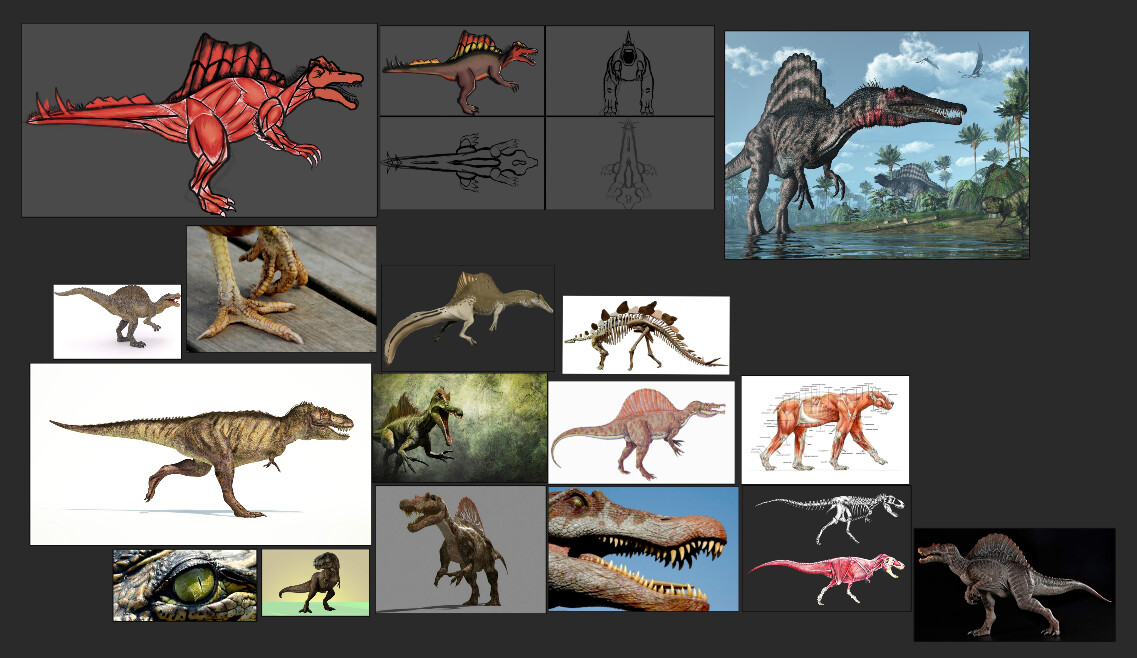Image resolution: width=1137 pixels, height=658 pixels.
Task: Click the bird feet close-up reference photo
Action: (281, 287)
